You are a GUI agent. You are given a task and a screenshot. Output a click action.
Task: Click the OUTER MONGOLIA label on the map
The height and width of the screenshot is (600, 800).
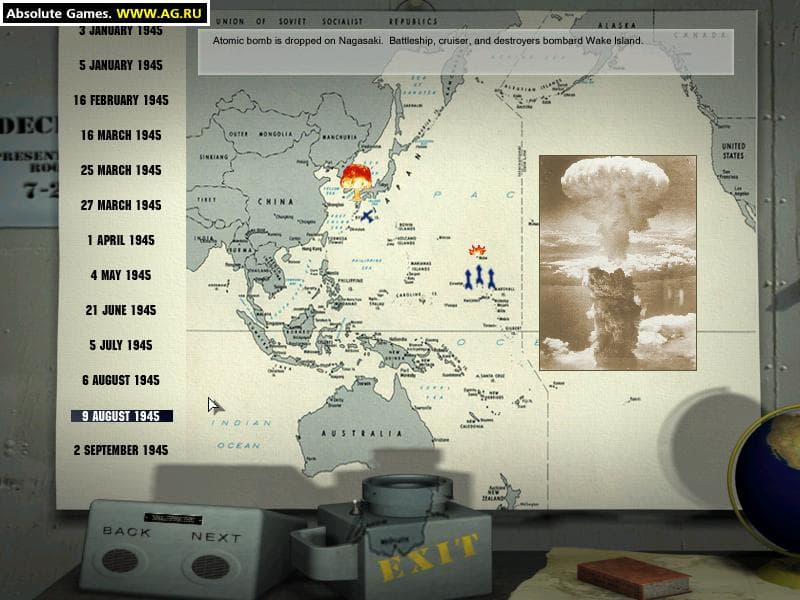pos(261,134)
